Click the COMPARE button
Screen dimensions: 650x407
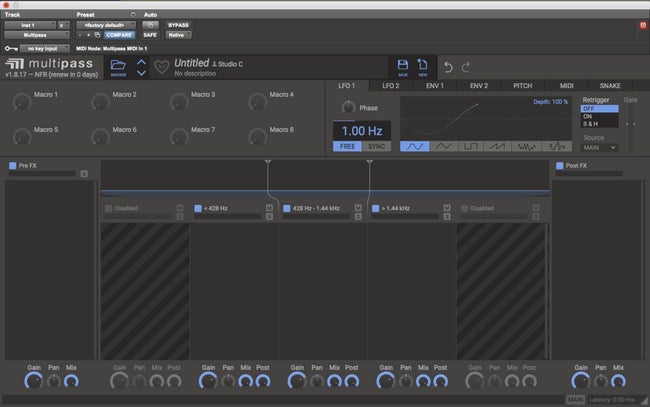119,35
